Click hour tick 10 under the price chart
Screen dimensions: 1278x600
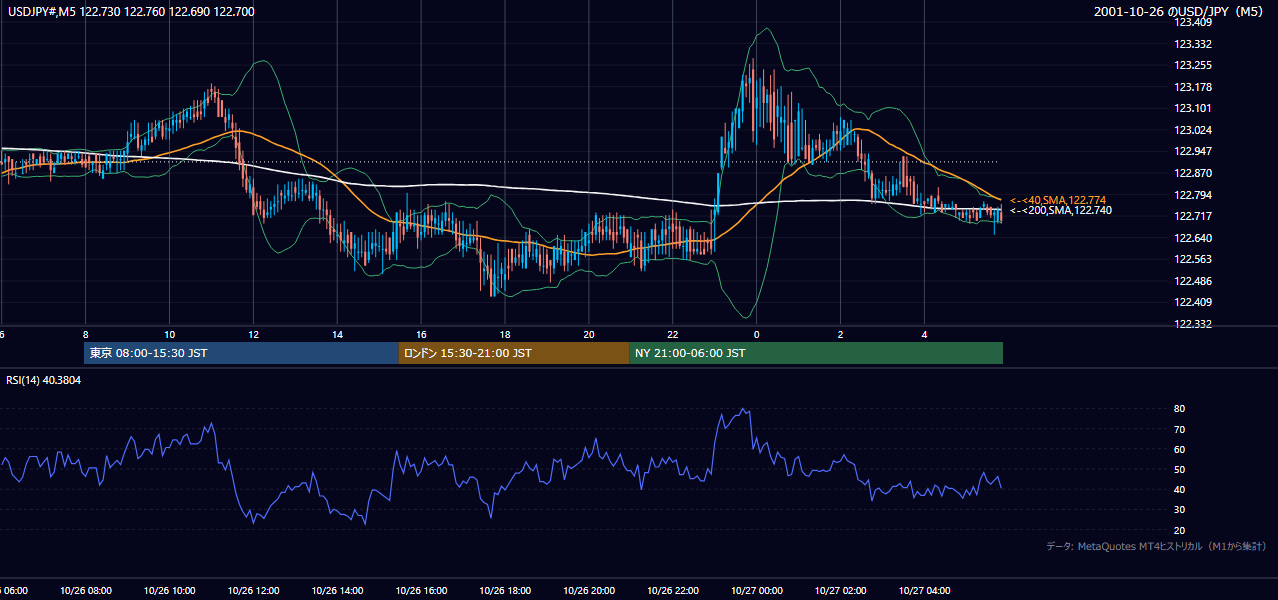point(170,335)
